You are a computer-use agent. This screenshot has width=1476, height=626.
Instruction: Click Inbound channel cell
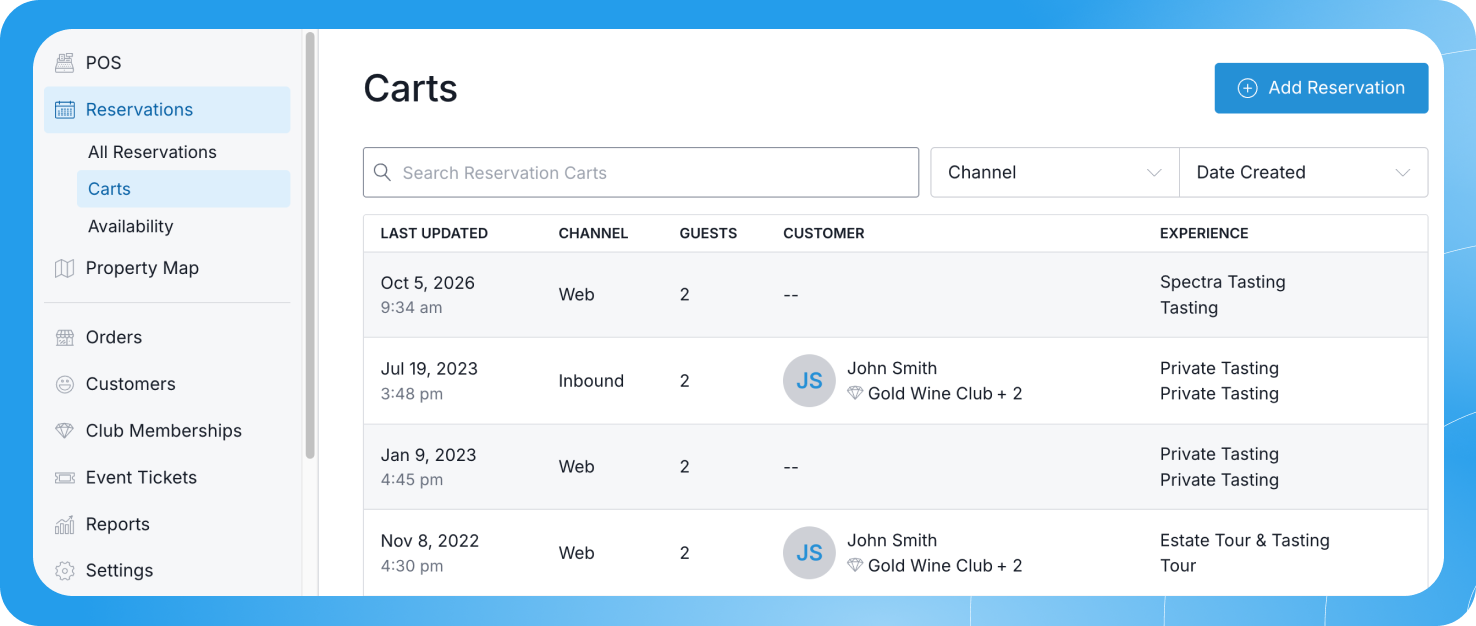(591, 381)
